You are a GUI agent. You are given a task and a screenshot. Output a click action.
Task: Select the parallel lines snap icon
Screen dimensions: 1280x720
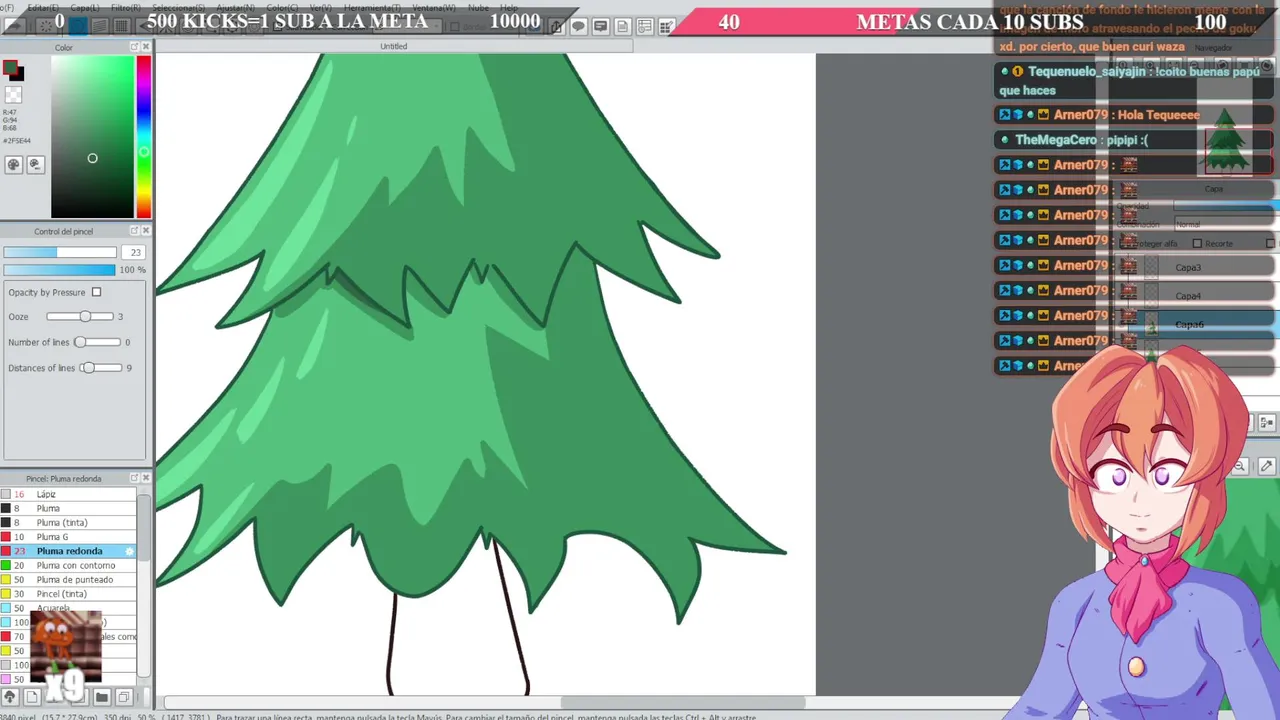coord(100,26)
